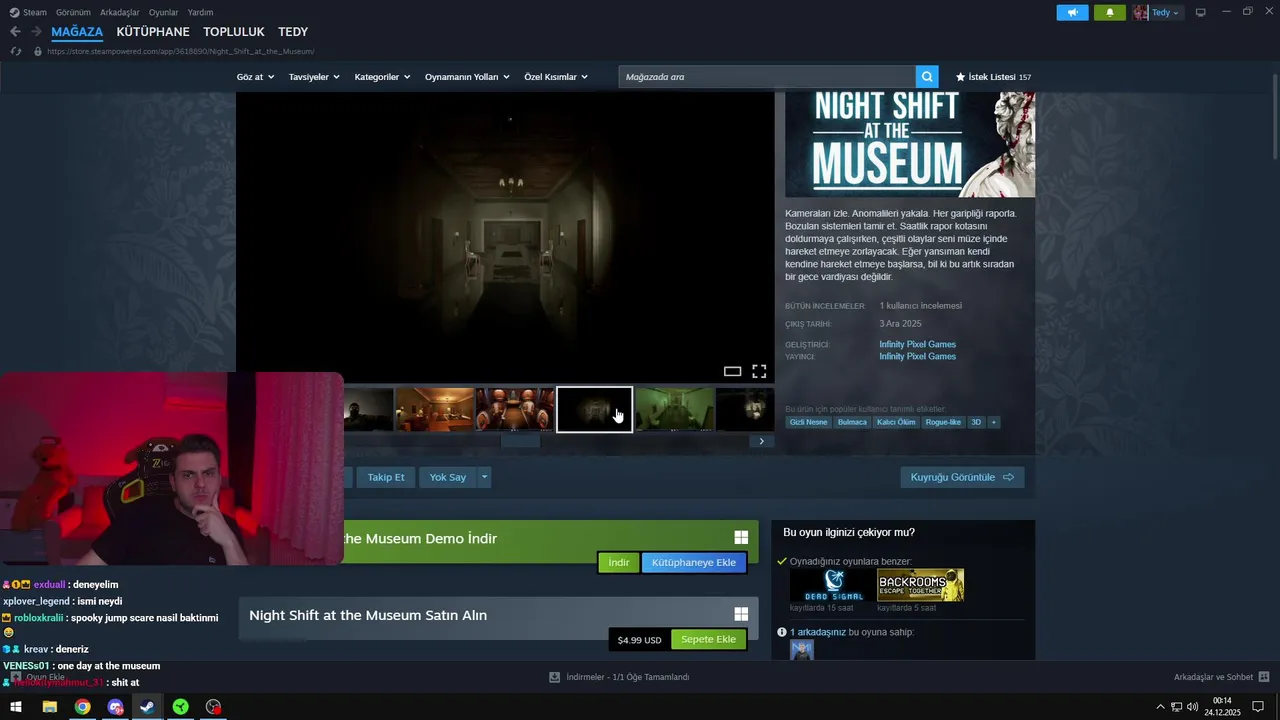Image resolution: width=1280 pixels, height=720 pixels.
Task: Open OBS Studio from the taskbar
Action: [x=213, y=707]
